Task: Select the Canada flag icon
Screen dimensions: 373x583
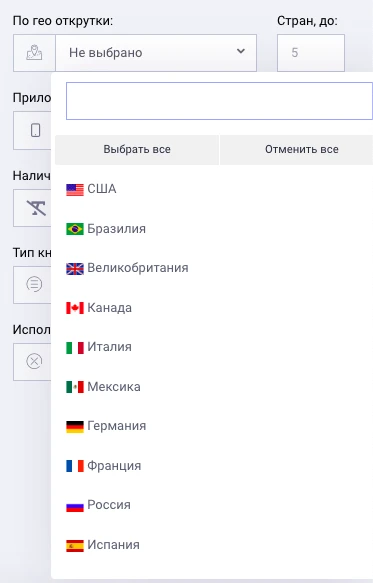Action: coord(75,308)
